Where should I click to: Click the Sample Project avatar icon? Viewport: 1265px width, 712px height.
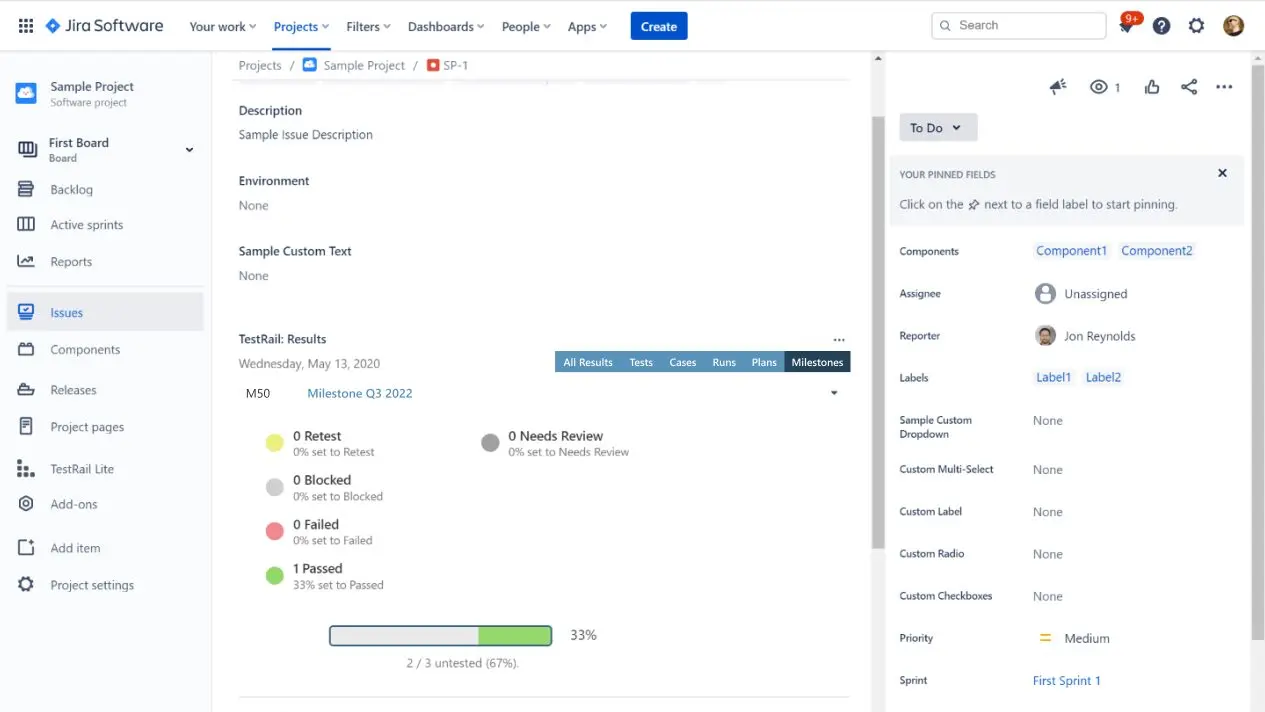pos(26,93)
